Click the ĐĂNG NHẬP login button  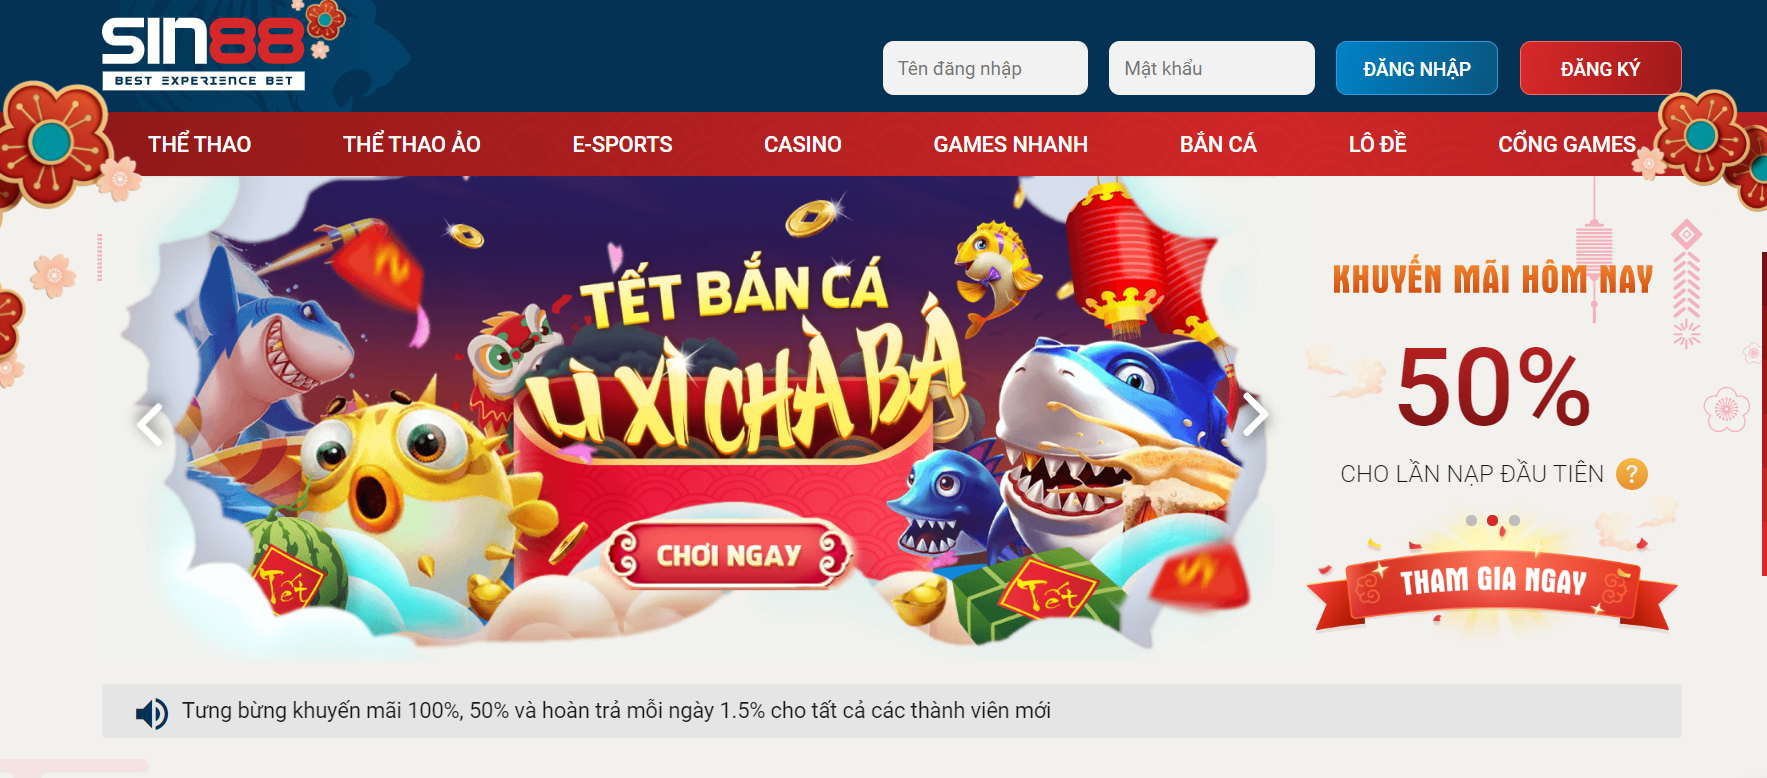[1417, 68]
